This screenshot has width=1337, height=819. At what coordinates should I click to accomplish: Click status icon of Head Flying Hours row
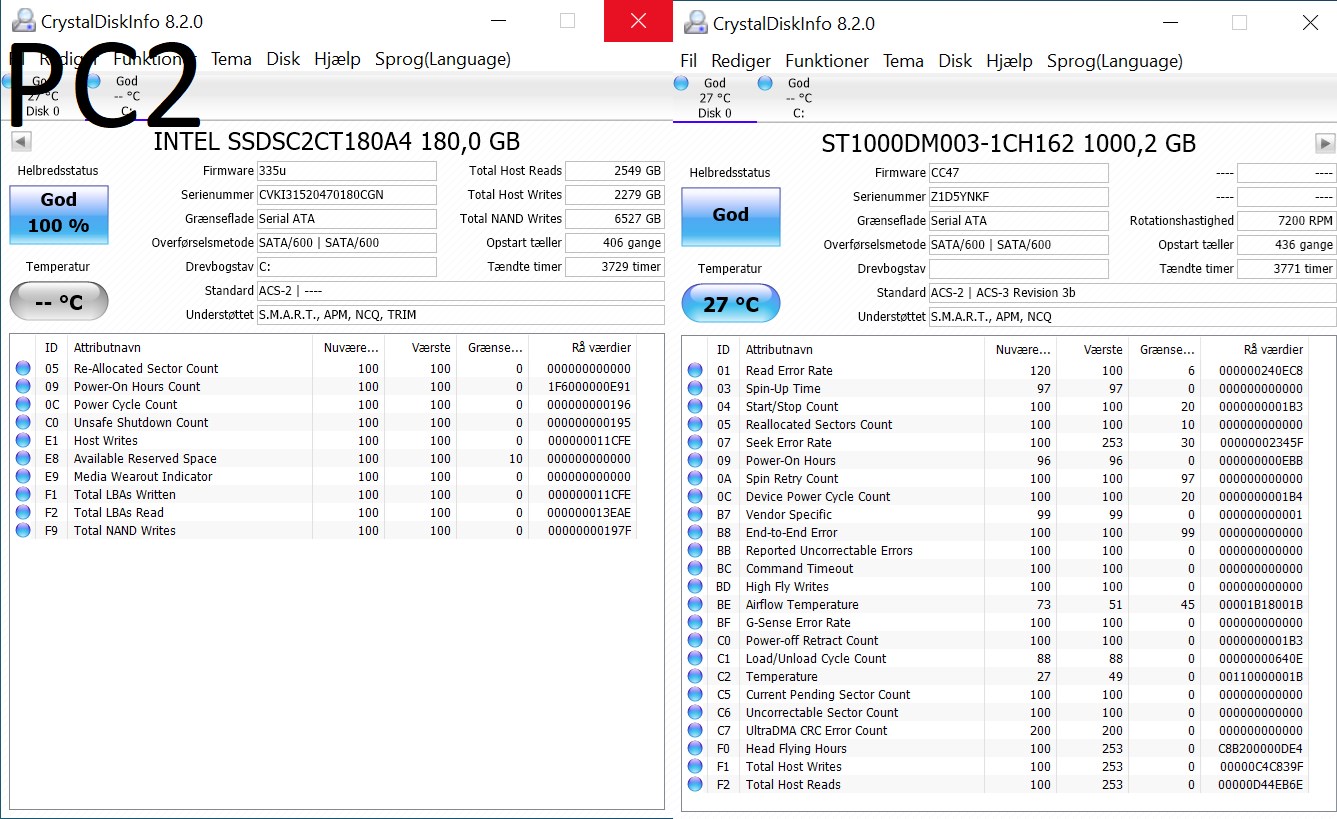pyautogui.click(x=695, y=749)
